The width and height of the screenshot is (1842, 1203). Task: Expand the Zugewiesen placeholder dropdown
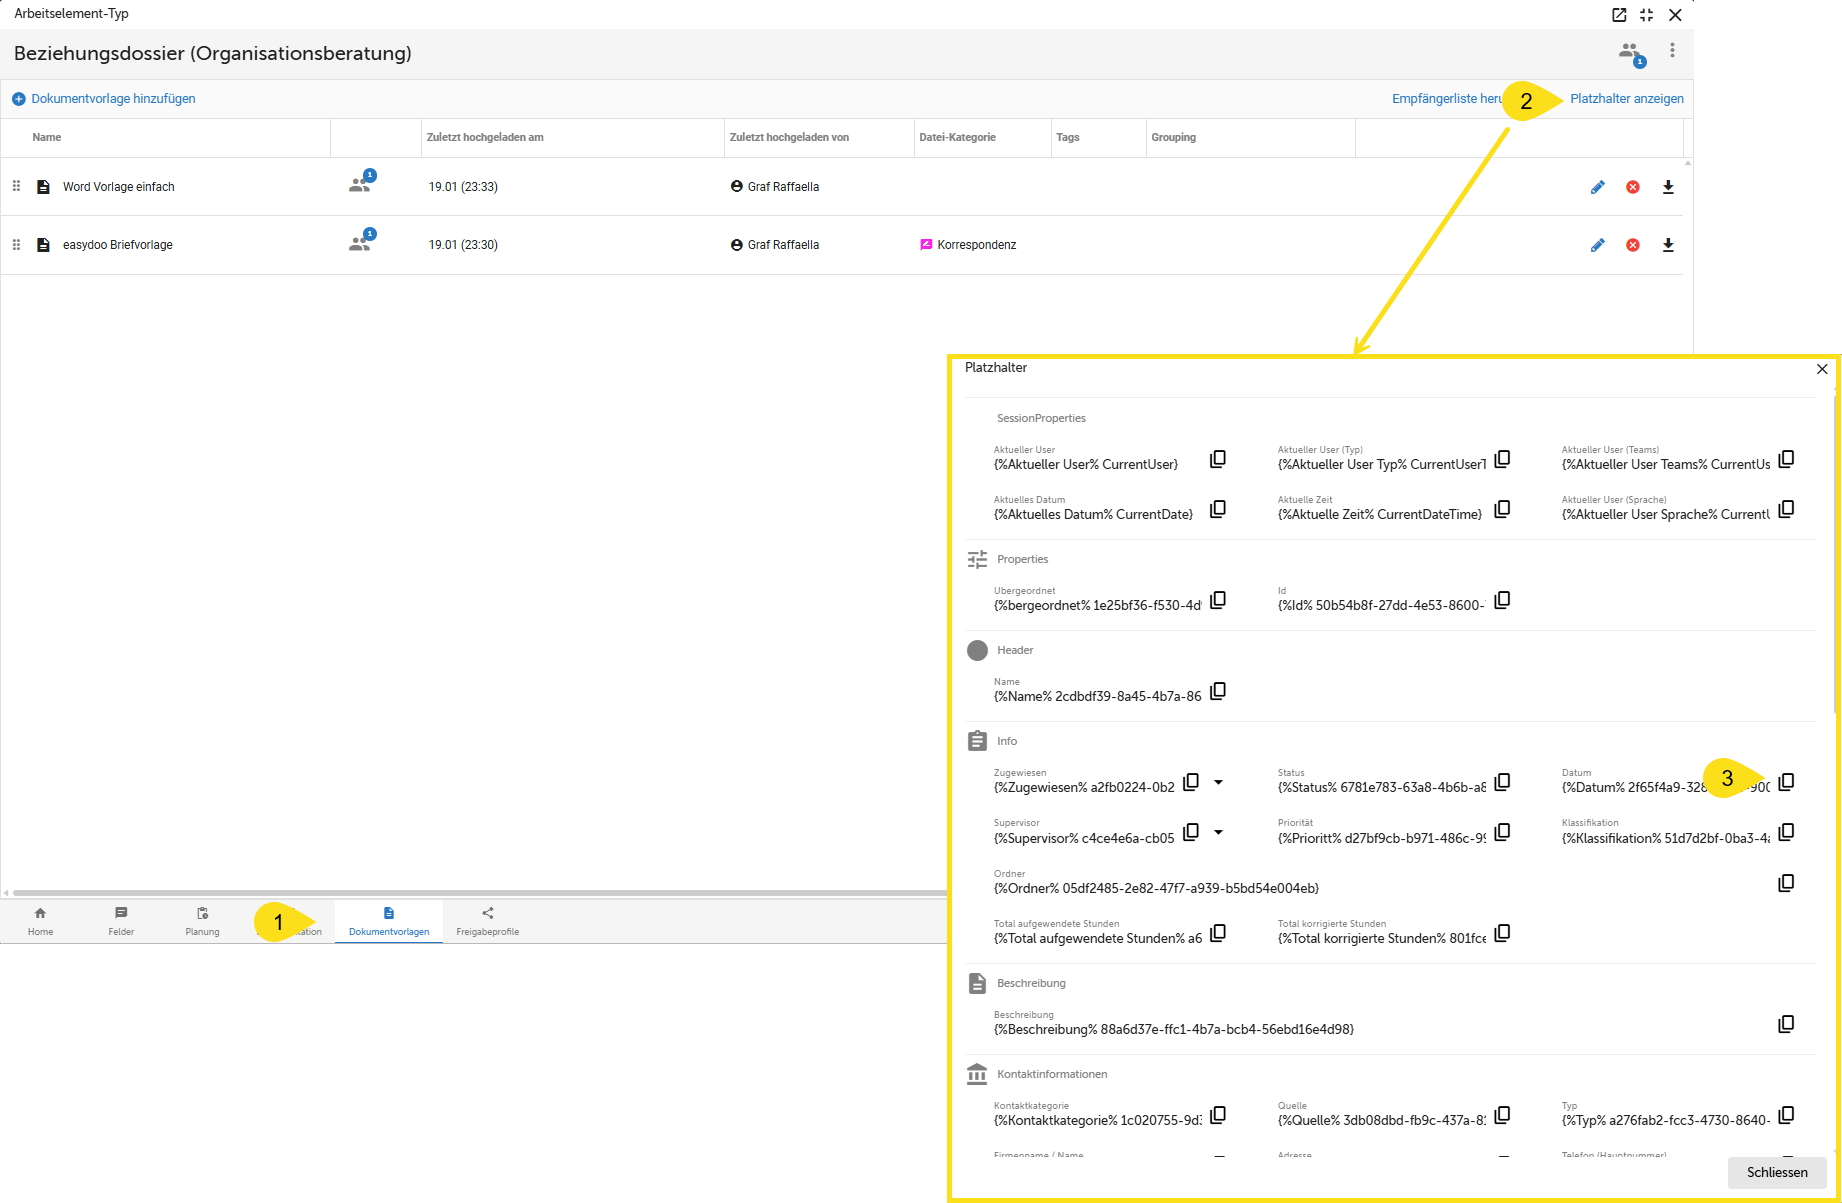coord(1218,782)
